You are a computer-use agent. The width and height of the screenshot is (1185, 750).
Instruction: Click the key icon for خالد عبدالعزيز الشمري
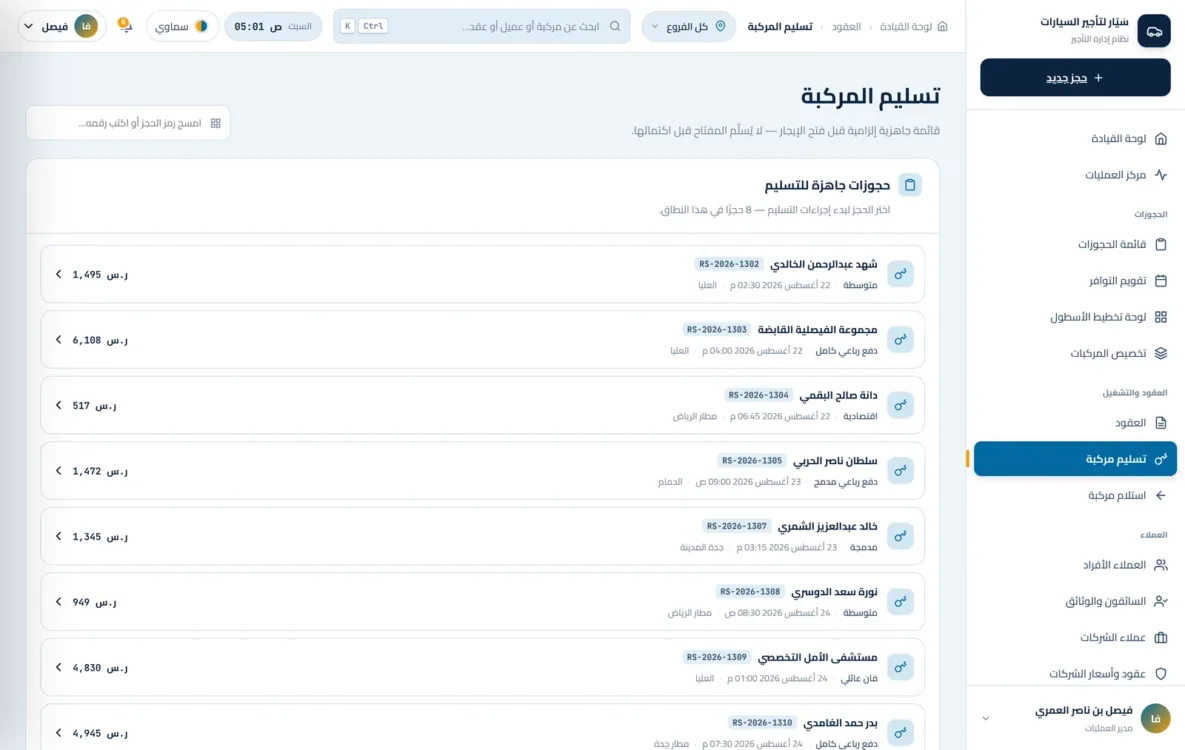(900, 536)
